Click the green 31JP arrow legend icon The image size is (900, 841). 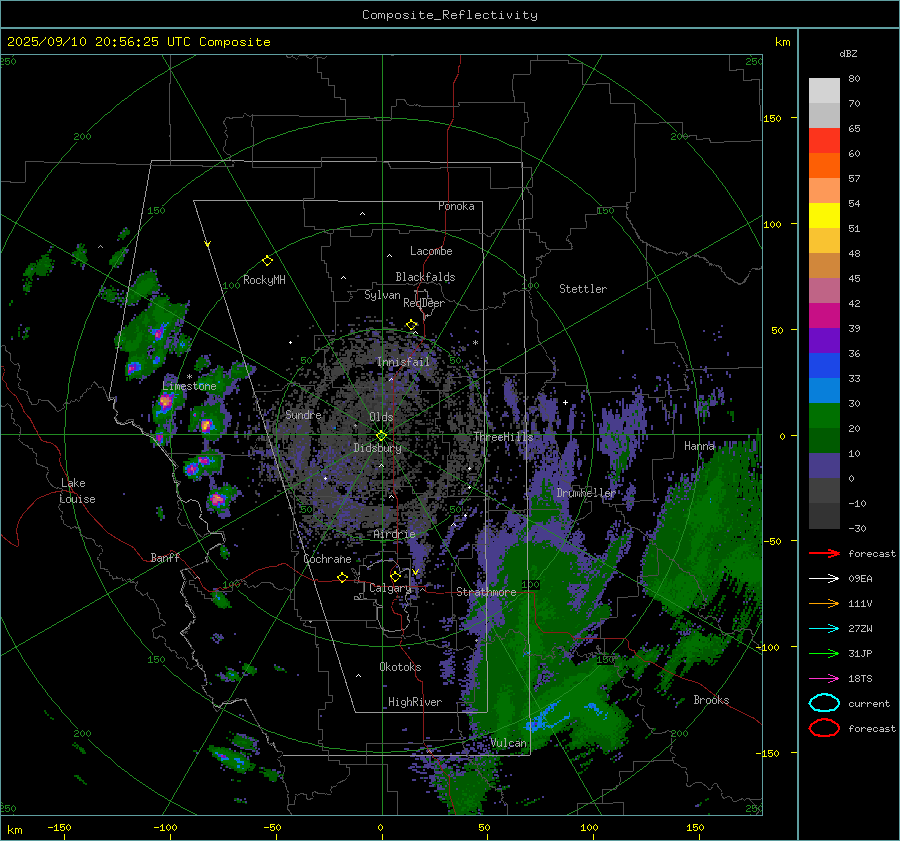[824, 653]
